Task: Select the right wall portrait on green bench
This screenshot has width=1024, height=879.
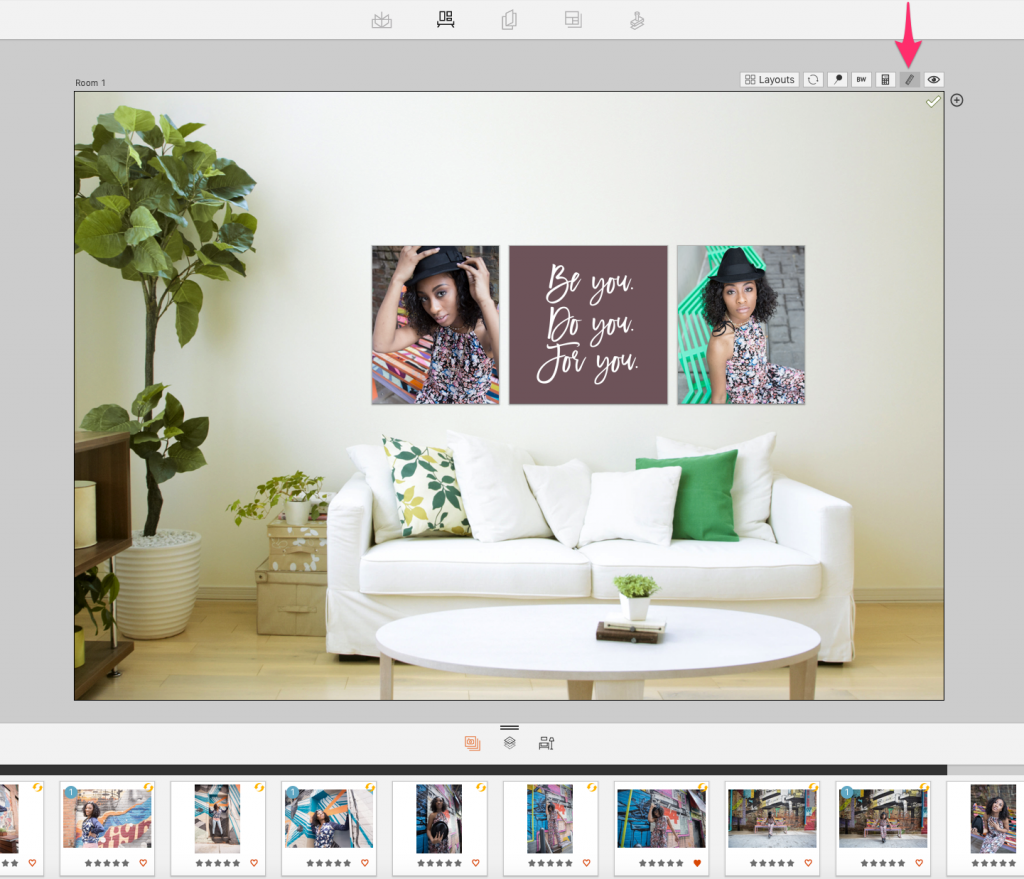Action: (x=741, y=325)
